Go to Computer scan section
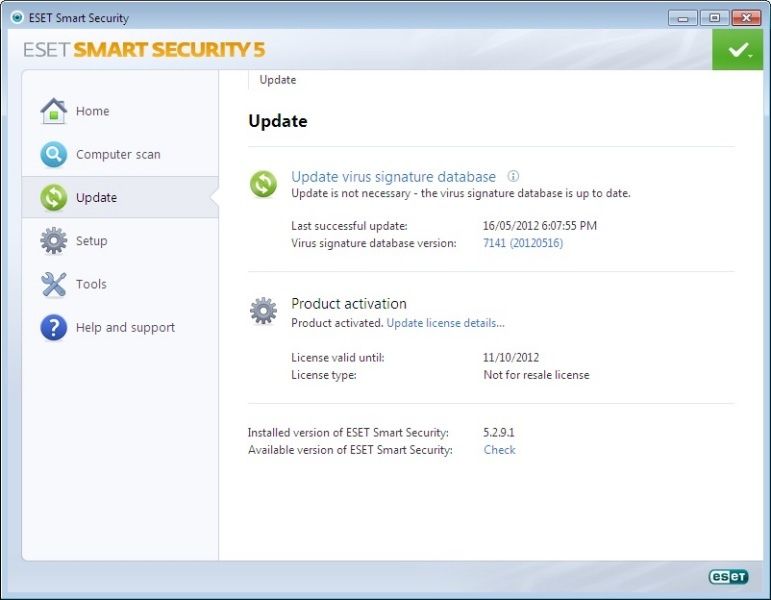The width and height of the screenshot is (771, 600). 120,154
